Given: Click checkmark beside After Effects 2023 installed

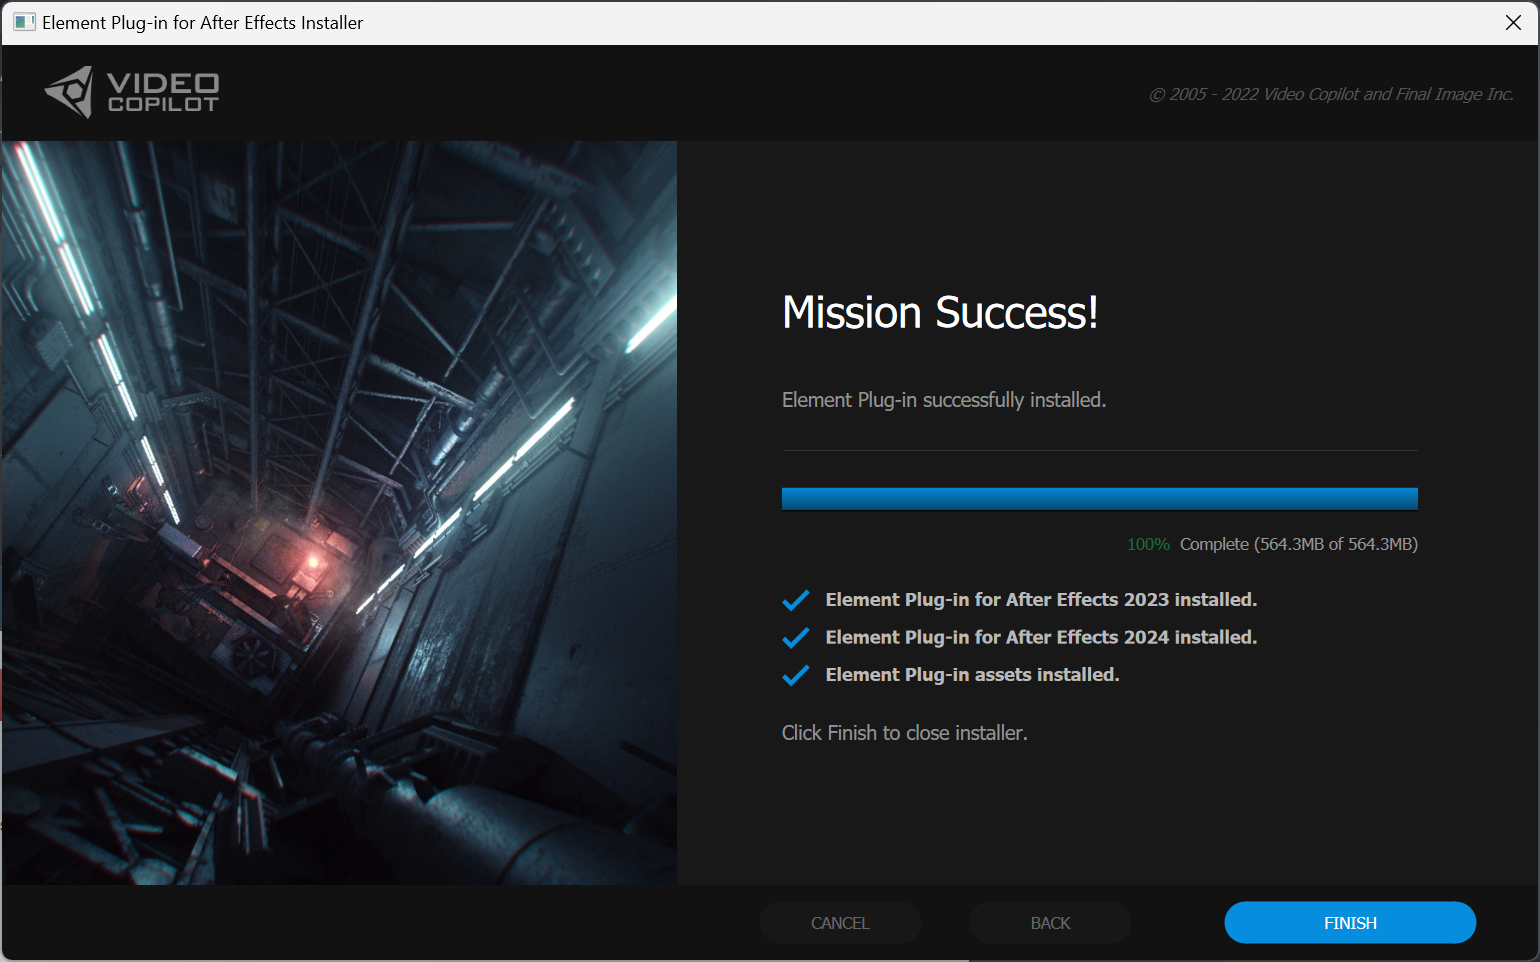Looking at the screenshot, I should click(x=795, y=600).
